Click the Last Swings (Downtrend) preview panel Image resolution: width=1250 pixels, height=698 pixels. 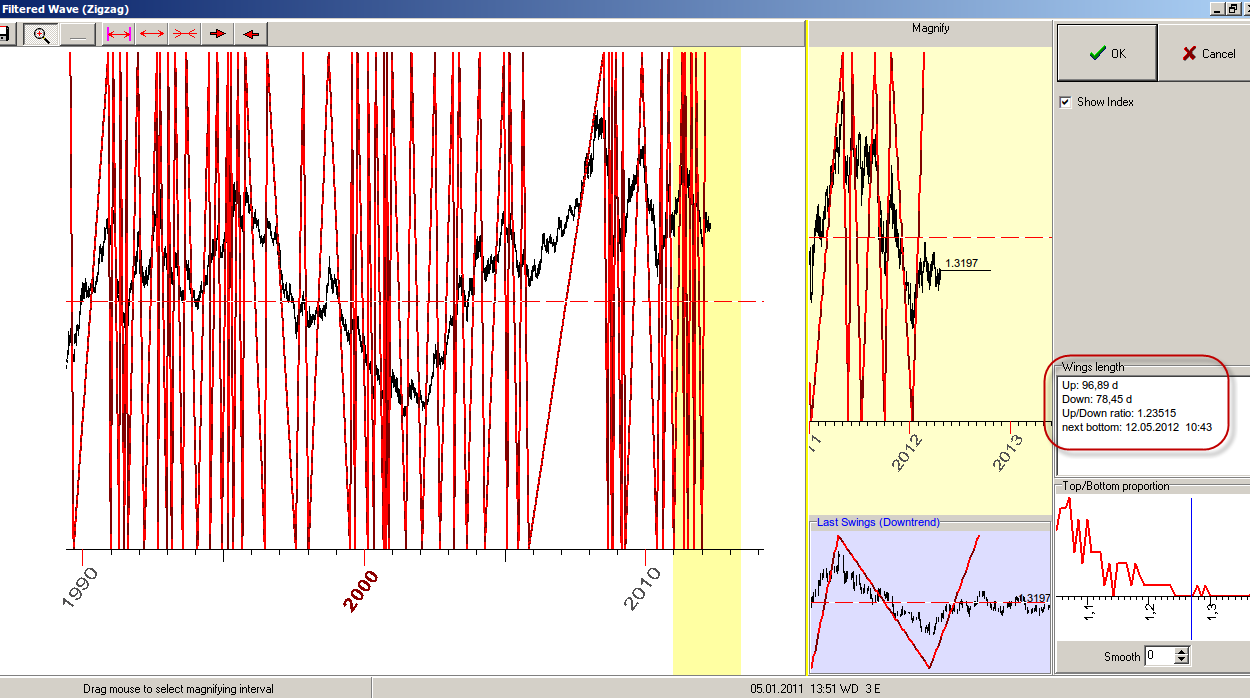[x=929, y=600]
